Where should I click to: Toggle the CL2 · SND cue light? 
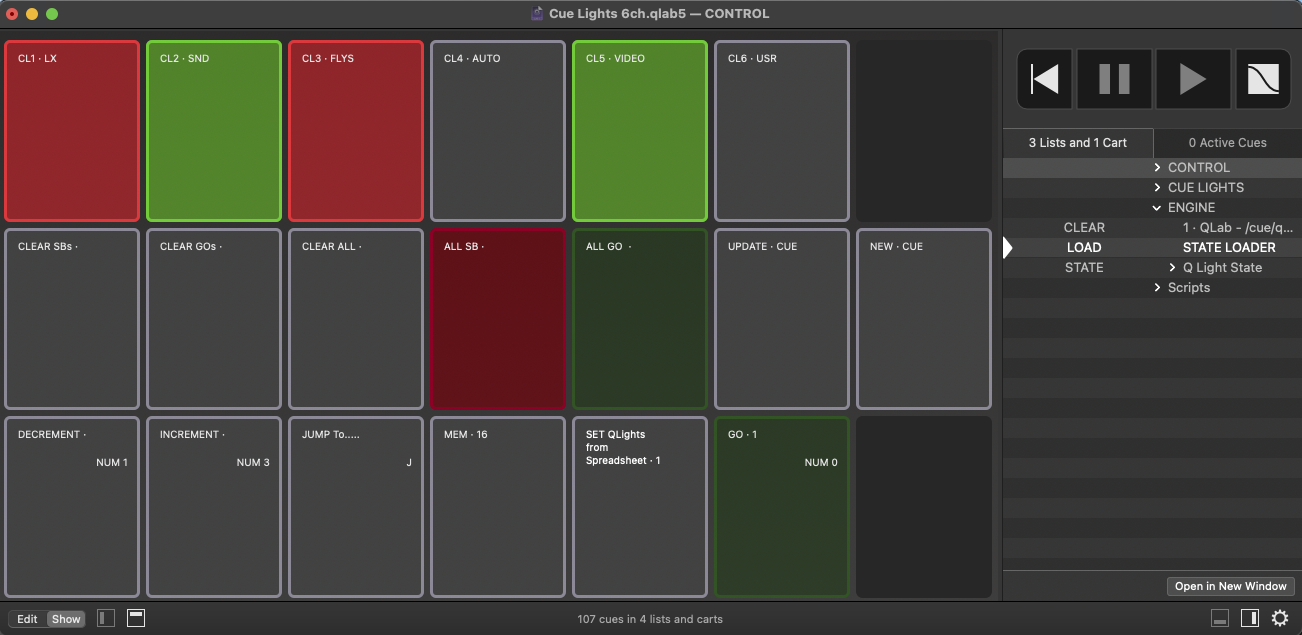coord(214,131)
